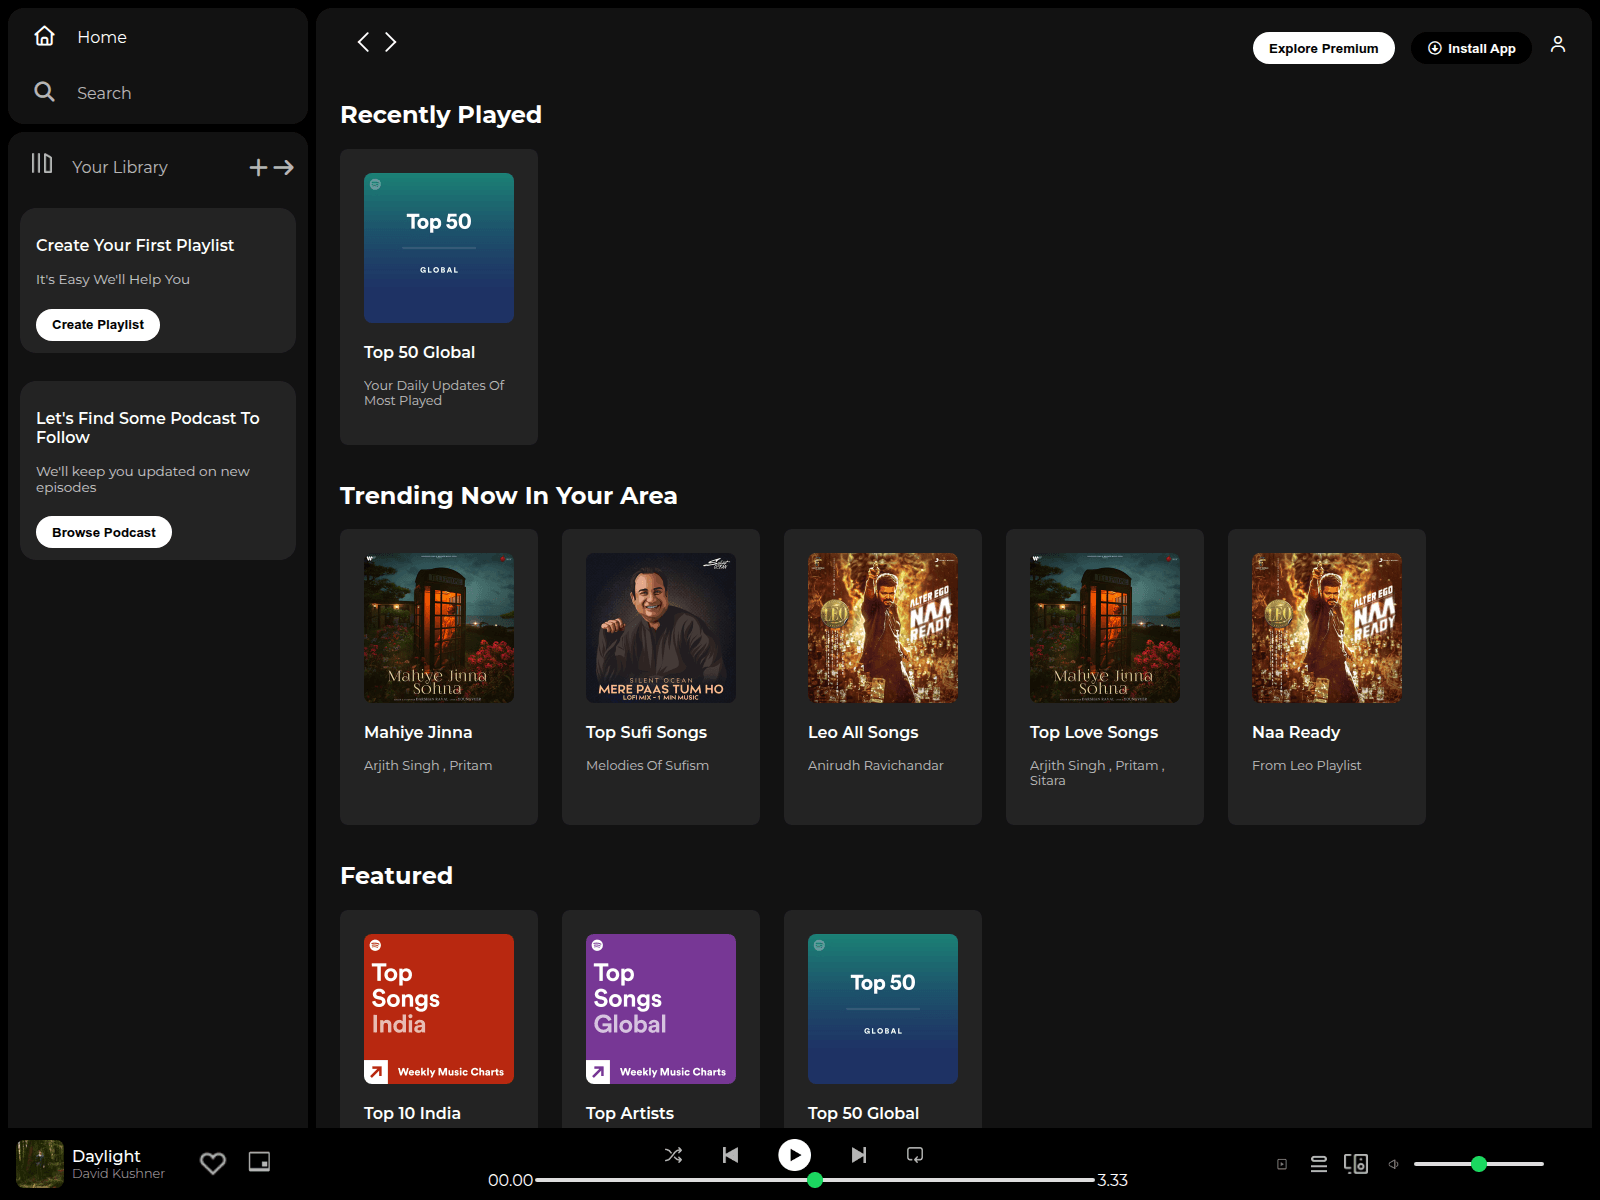Click the Home house icon
The image size is (1600, 1200).
coord(44,36)
